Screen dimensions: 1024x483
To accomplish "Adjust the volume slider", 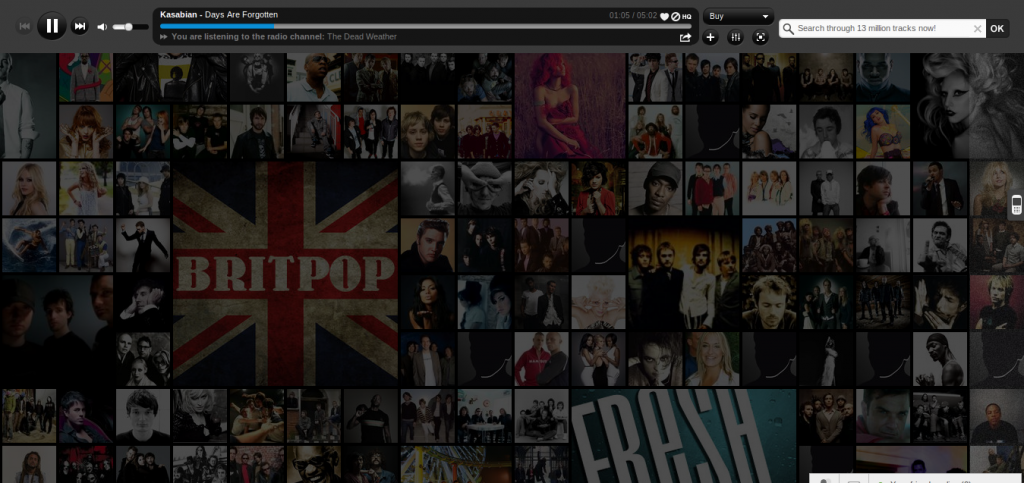I will pos(130,27).
